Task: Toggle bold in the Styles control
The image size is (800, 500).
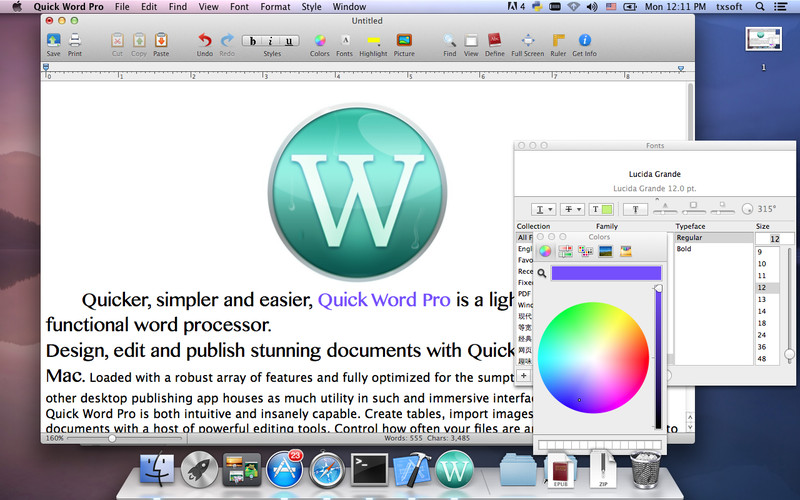Action: point(252,41)
